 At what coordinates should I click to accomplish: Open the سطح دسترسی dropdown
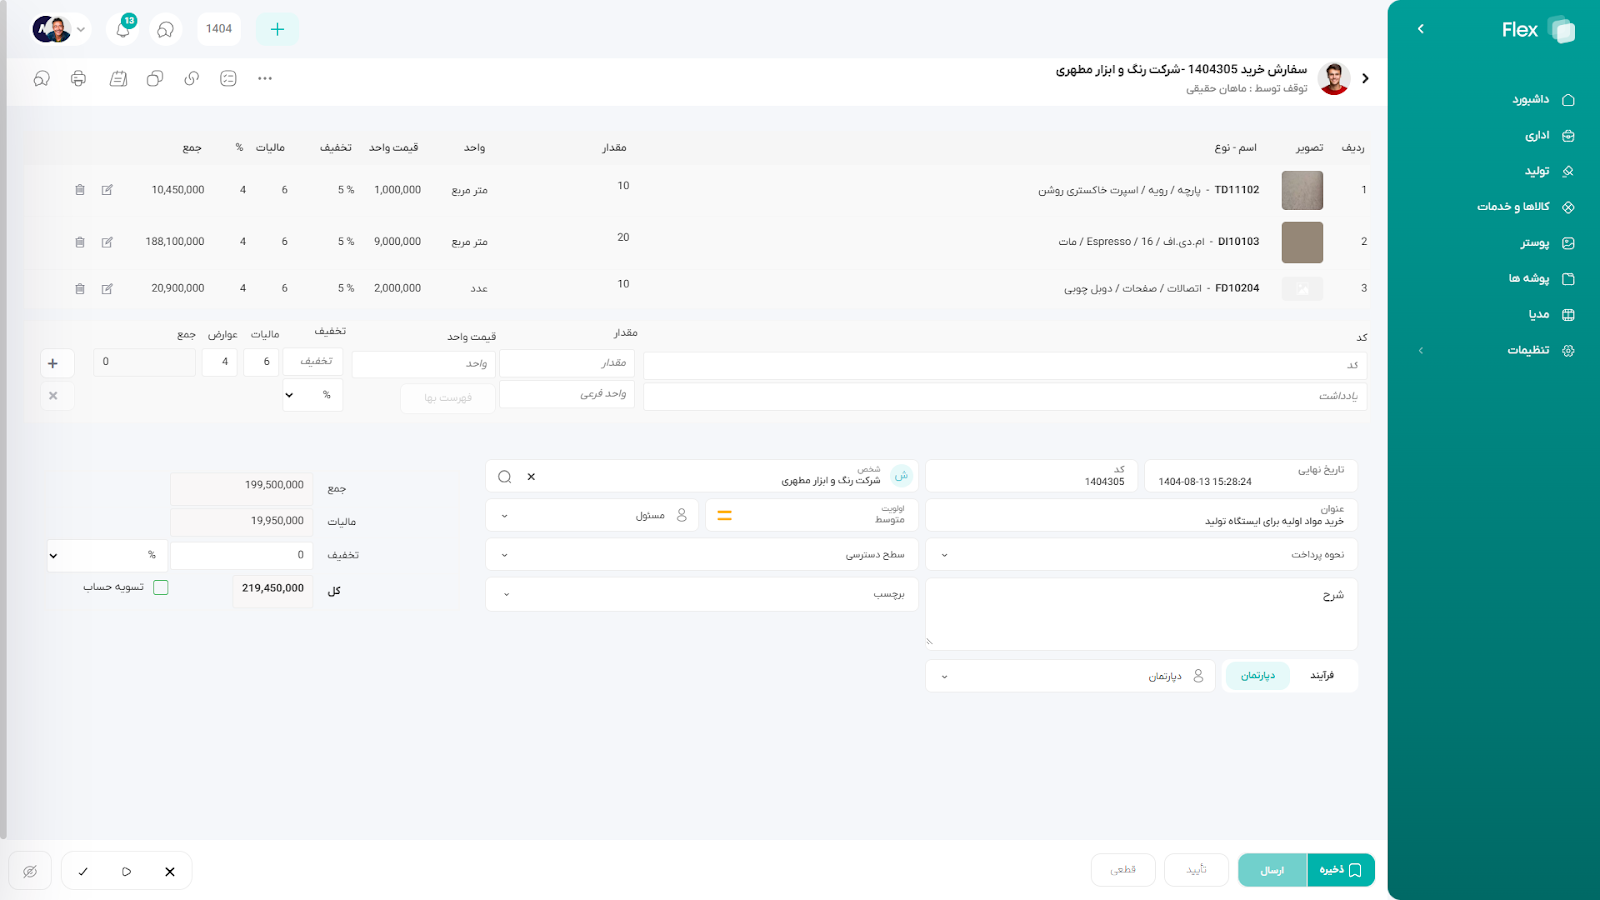pos(702,555)
